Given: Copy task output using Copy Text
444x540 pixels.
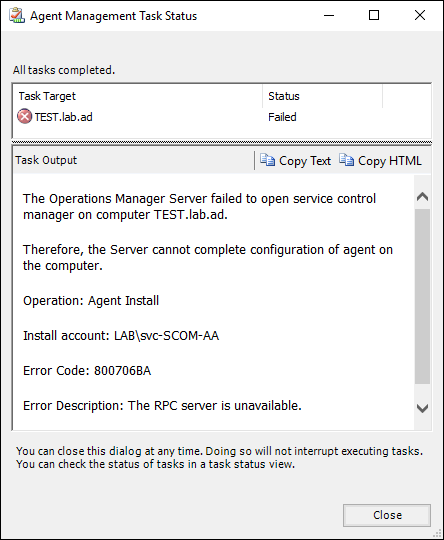Looking at the screenshot, I should pyautogui.click(x=295, y=160).
